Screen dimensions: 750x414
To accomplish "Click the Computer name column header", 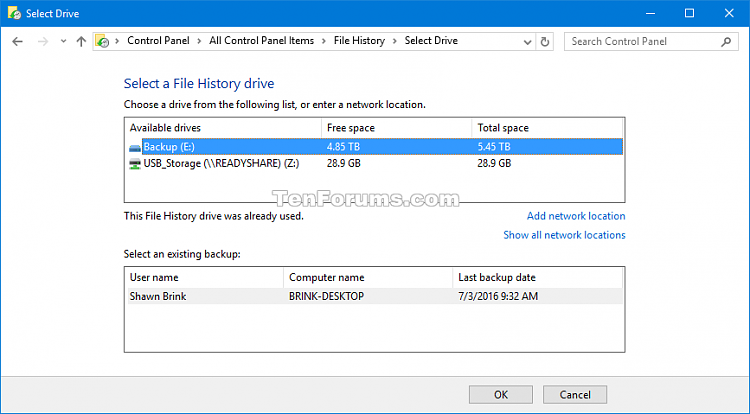I will point(368,277).
